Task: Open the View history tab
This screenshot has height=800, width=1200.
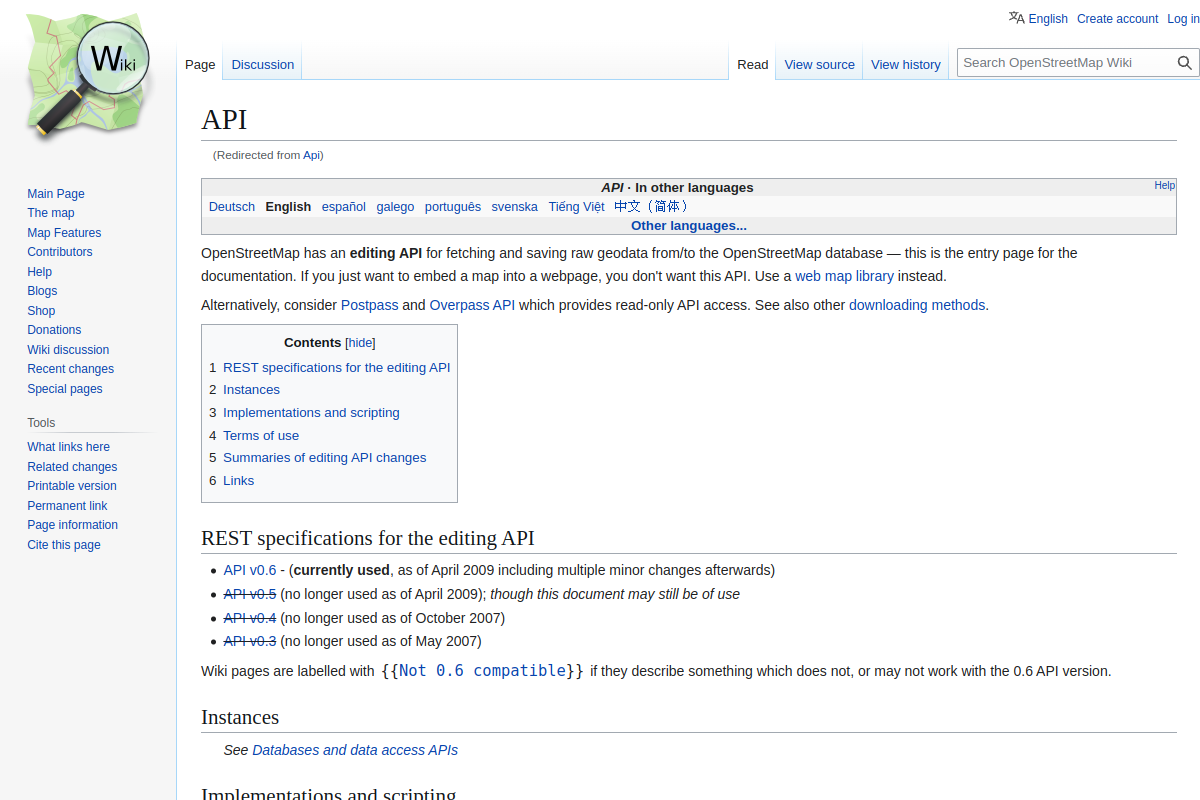Action: [x=906, y=64]
